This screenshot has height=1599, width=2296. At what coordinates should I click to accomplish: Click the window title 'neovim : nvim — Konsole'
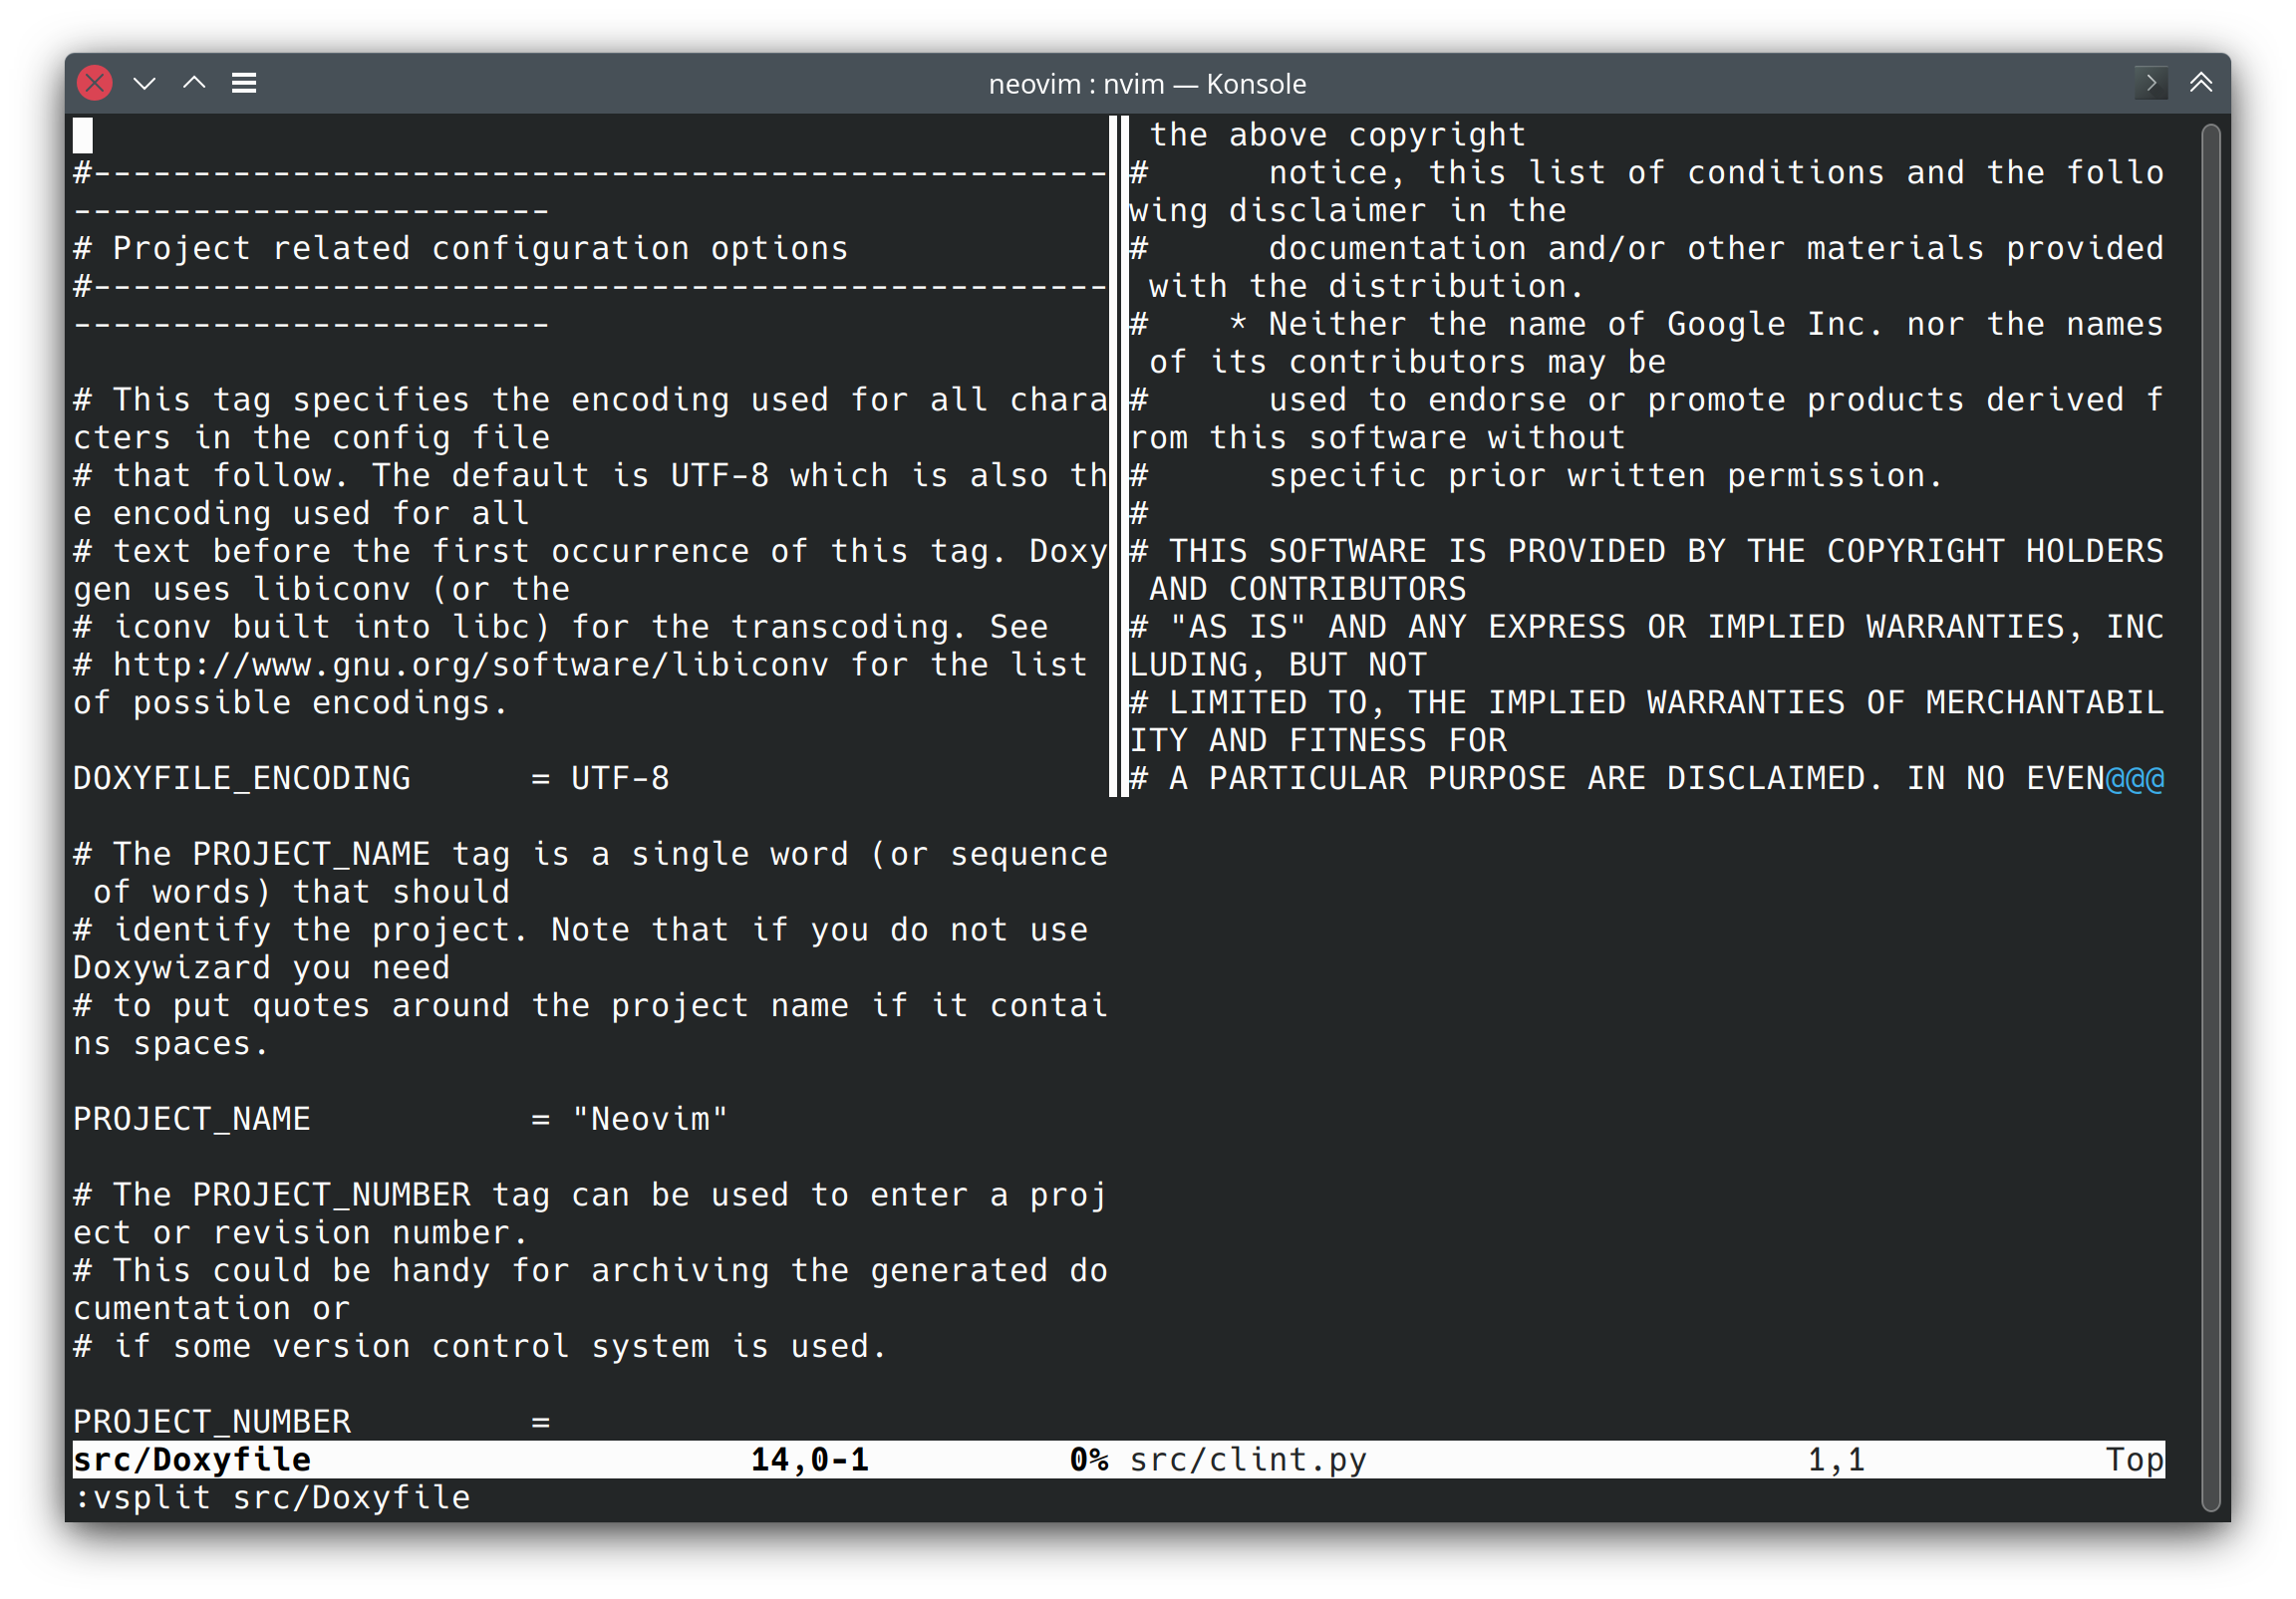click(x=1147, y=84)
